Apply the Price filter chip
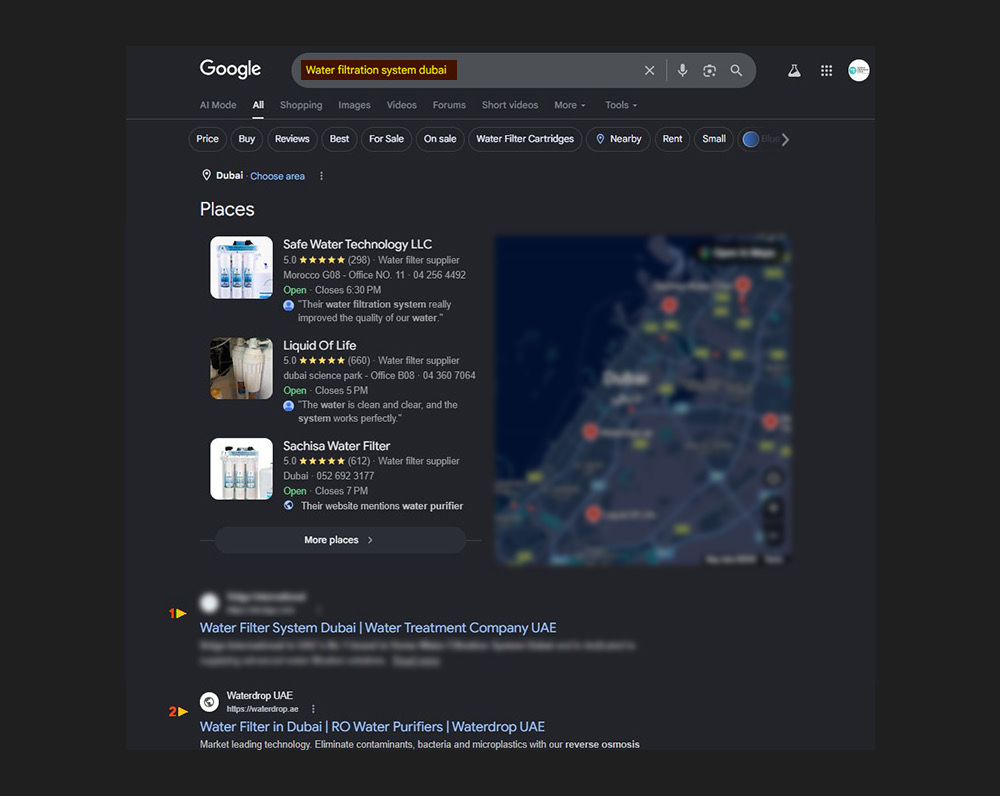 [x=207, y=139]
